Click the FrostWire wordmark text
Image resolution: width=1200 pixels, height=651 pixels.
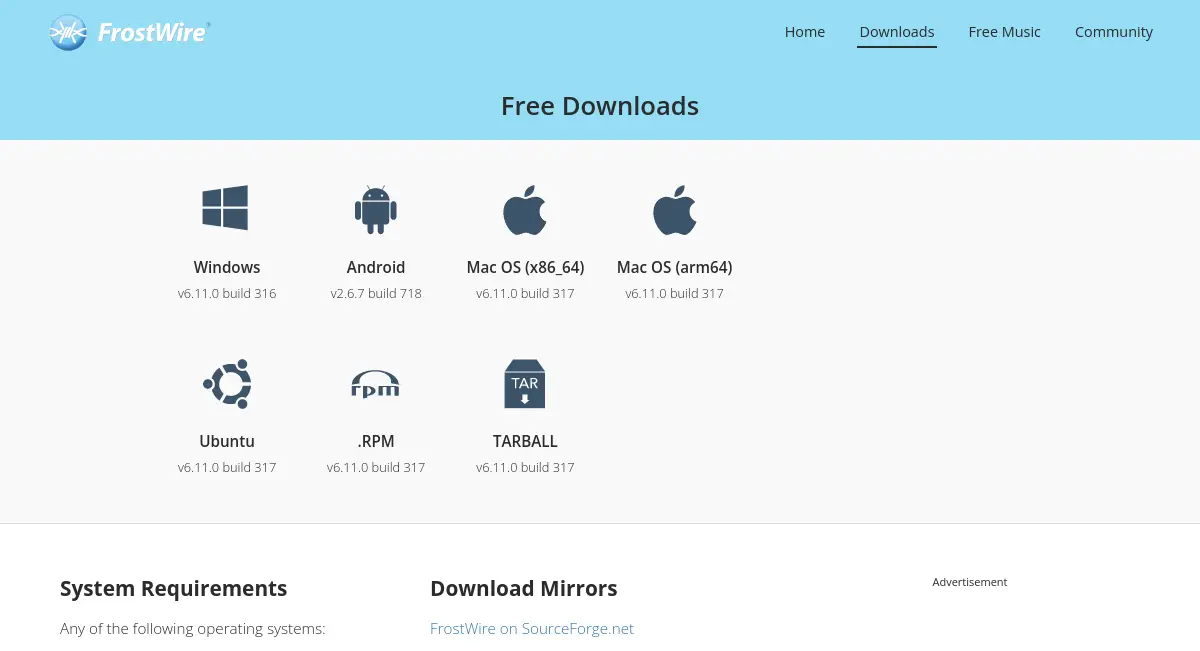pos(153,33)
